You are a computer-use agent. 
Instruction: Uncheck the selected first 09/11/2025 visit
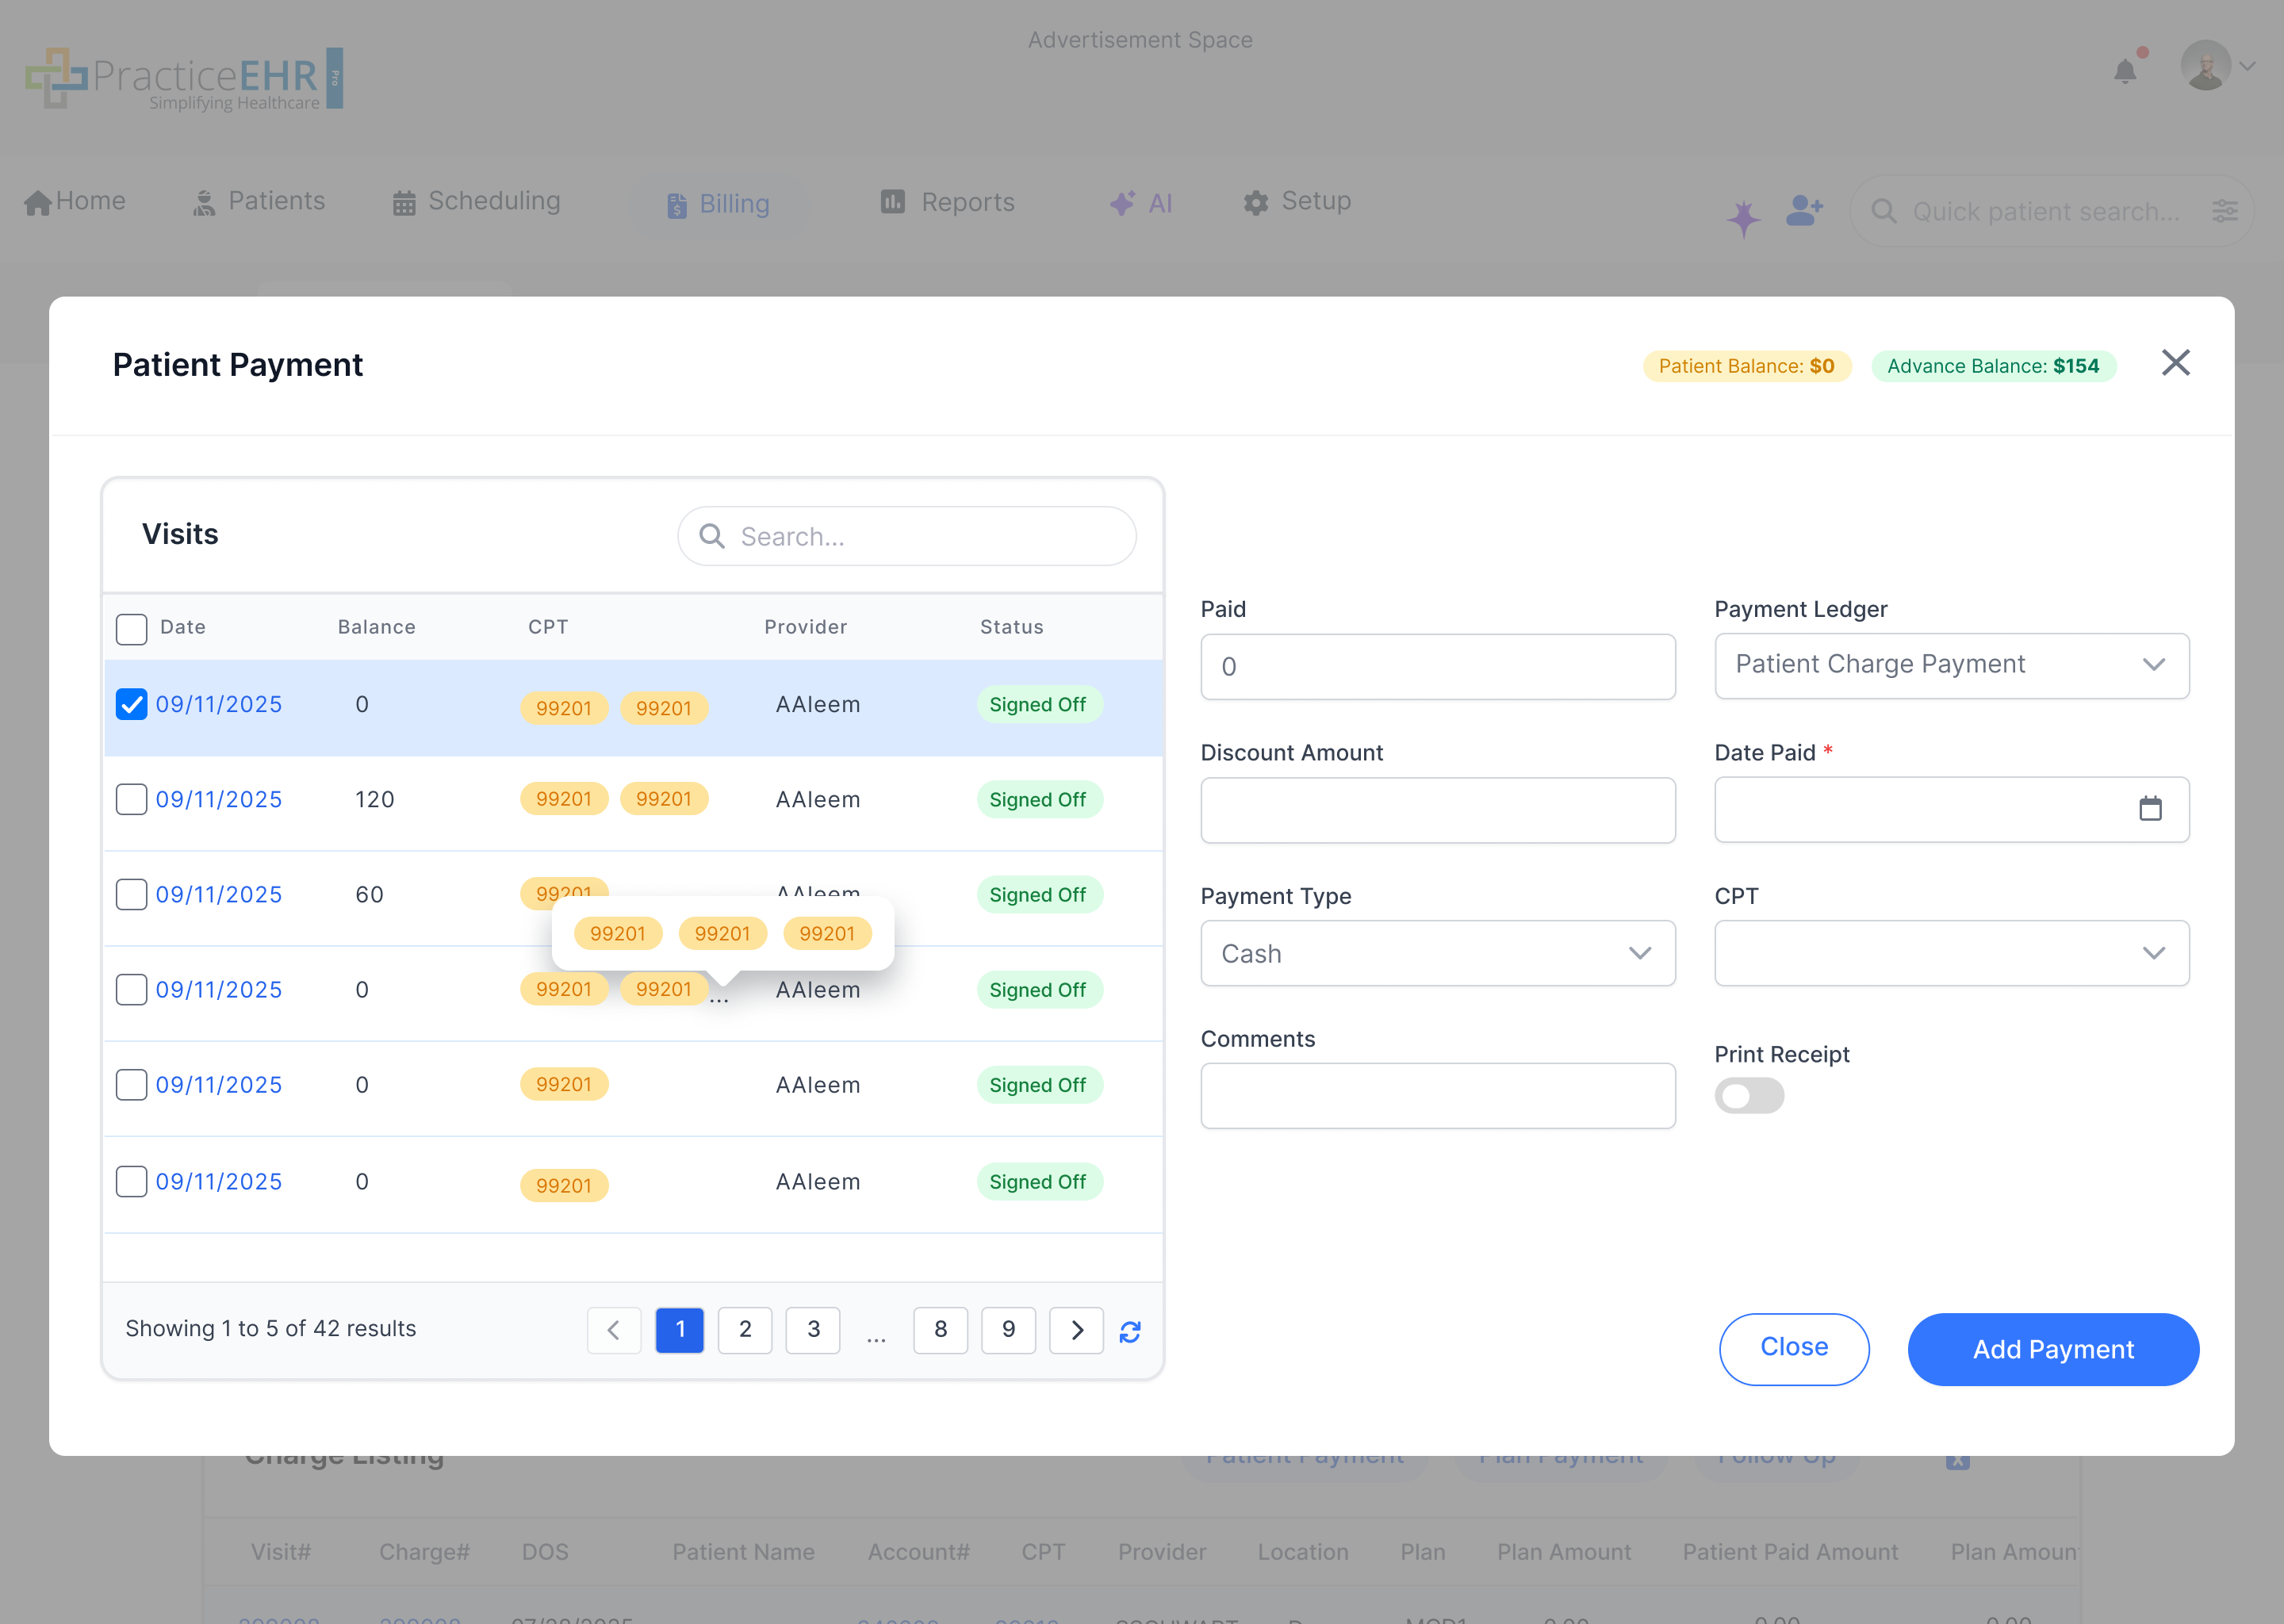click(131, 704)
